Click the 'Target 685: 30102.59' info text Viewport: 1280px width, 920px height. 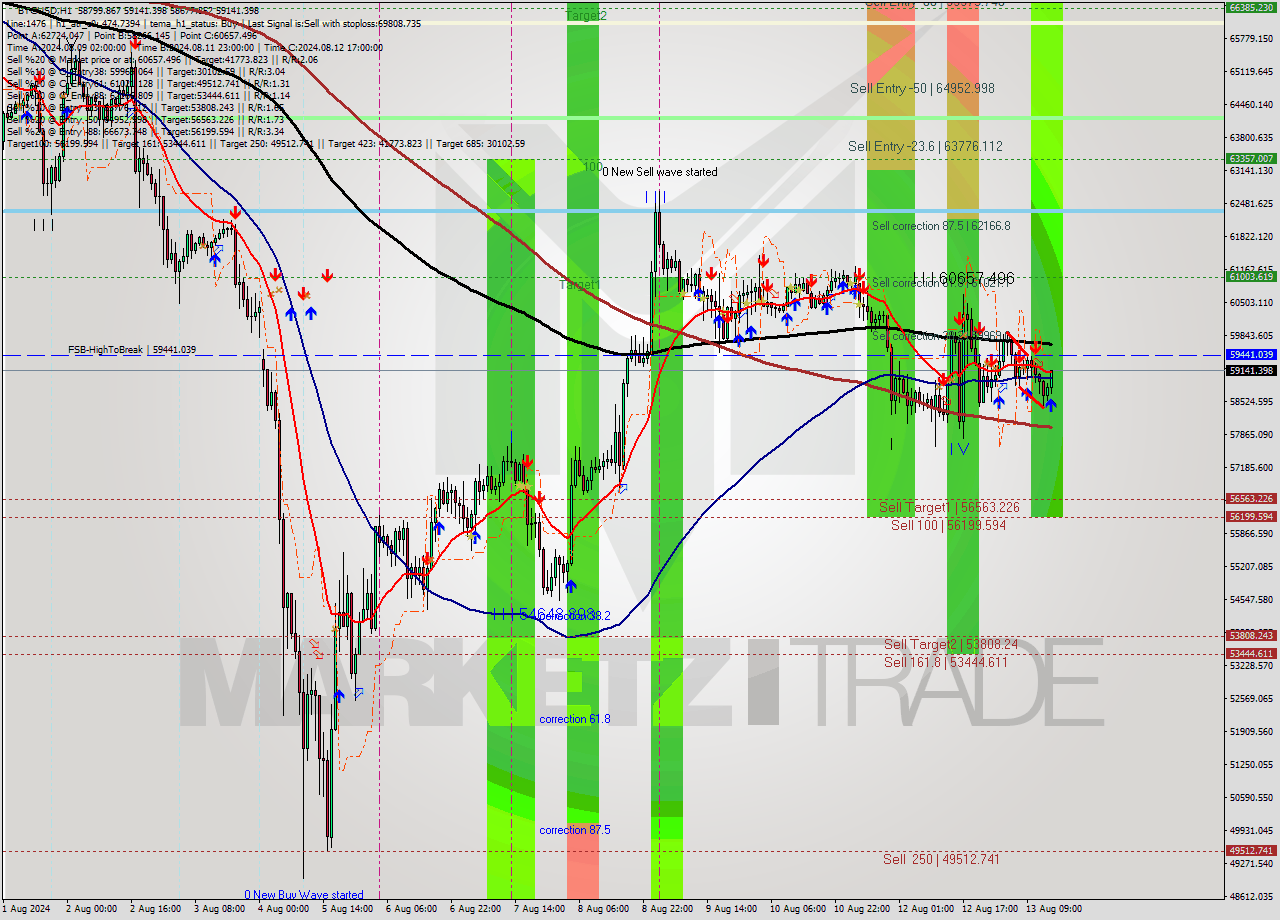481,143
